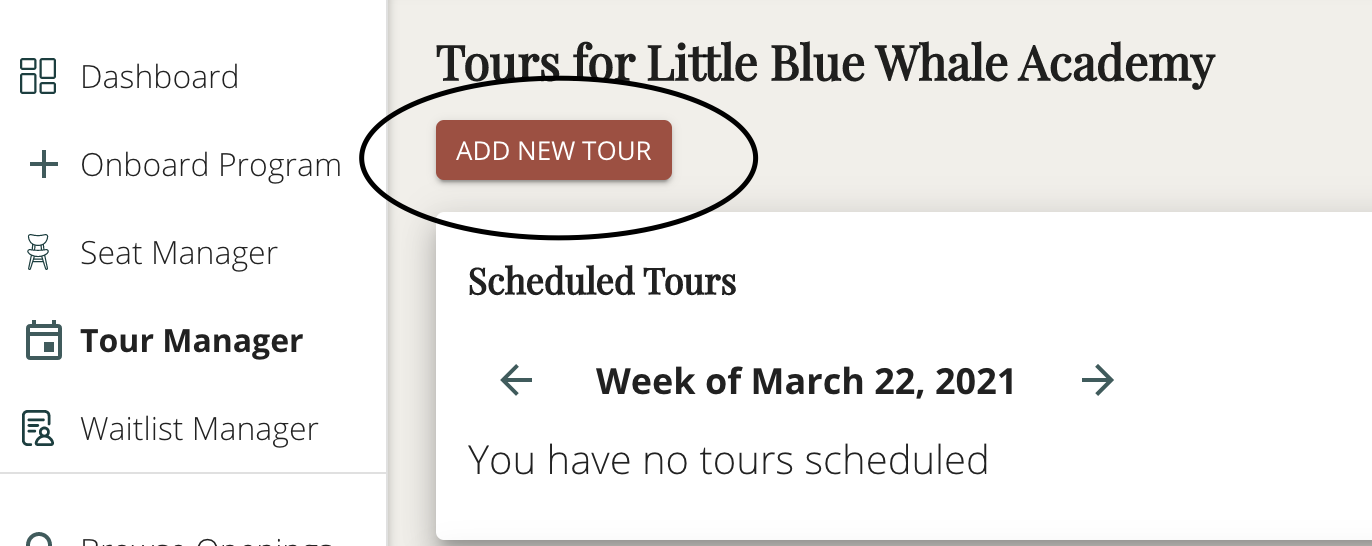
Task: Select the Tour Manager sidebar entry
Action: pyautogui.click(x=192, y=341)
